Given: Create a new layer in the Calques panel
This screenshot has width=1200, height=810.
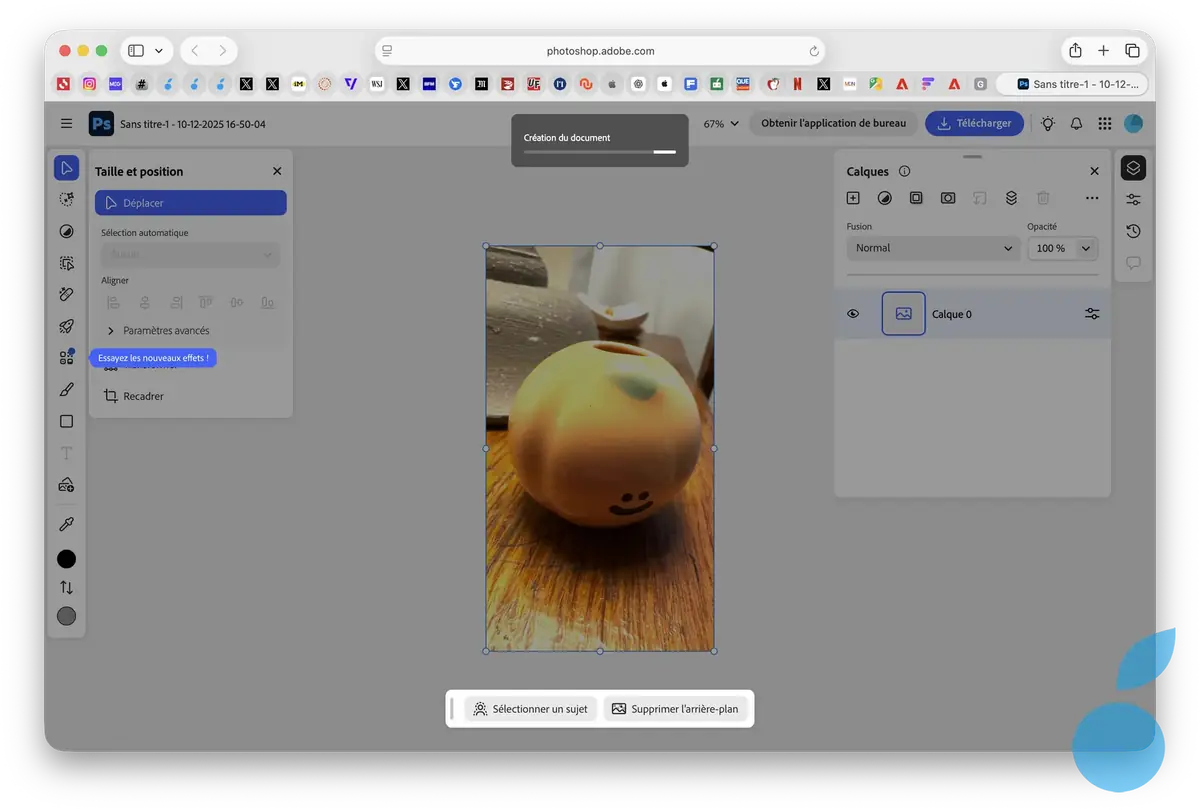Looking at the screenshot, I should 853,198.
